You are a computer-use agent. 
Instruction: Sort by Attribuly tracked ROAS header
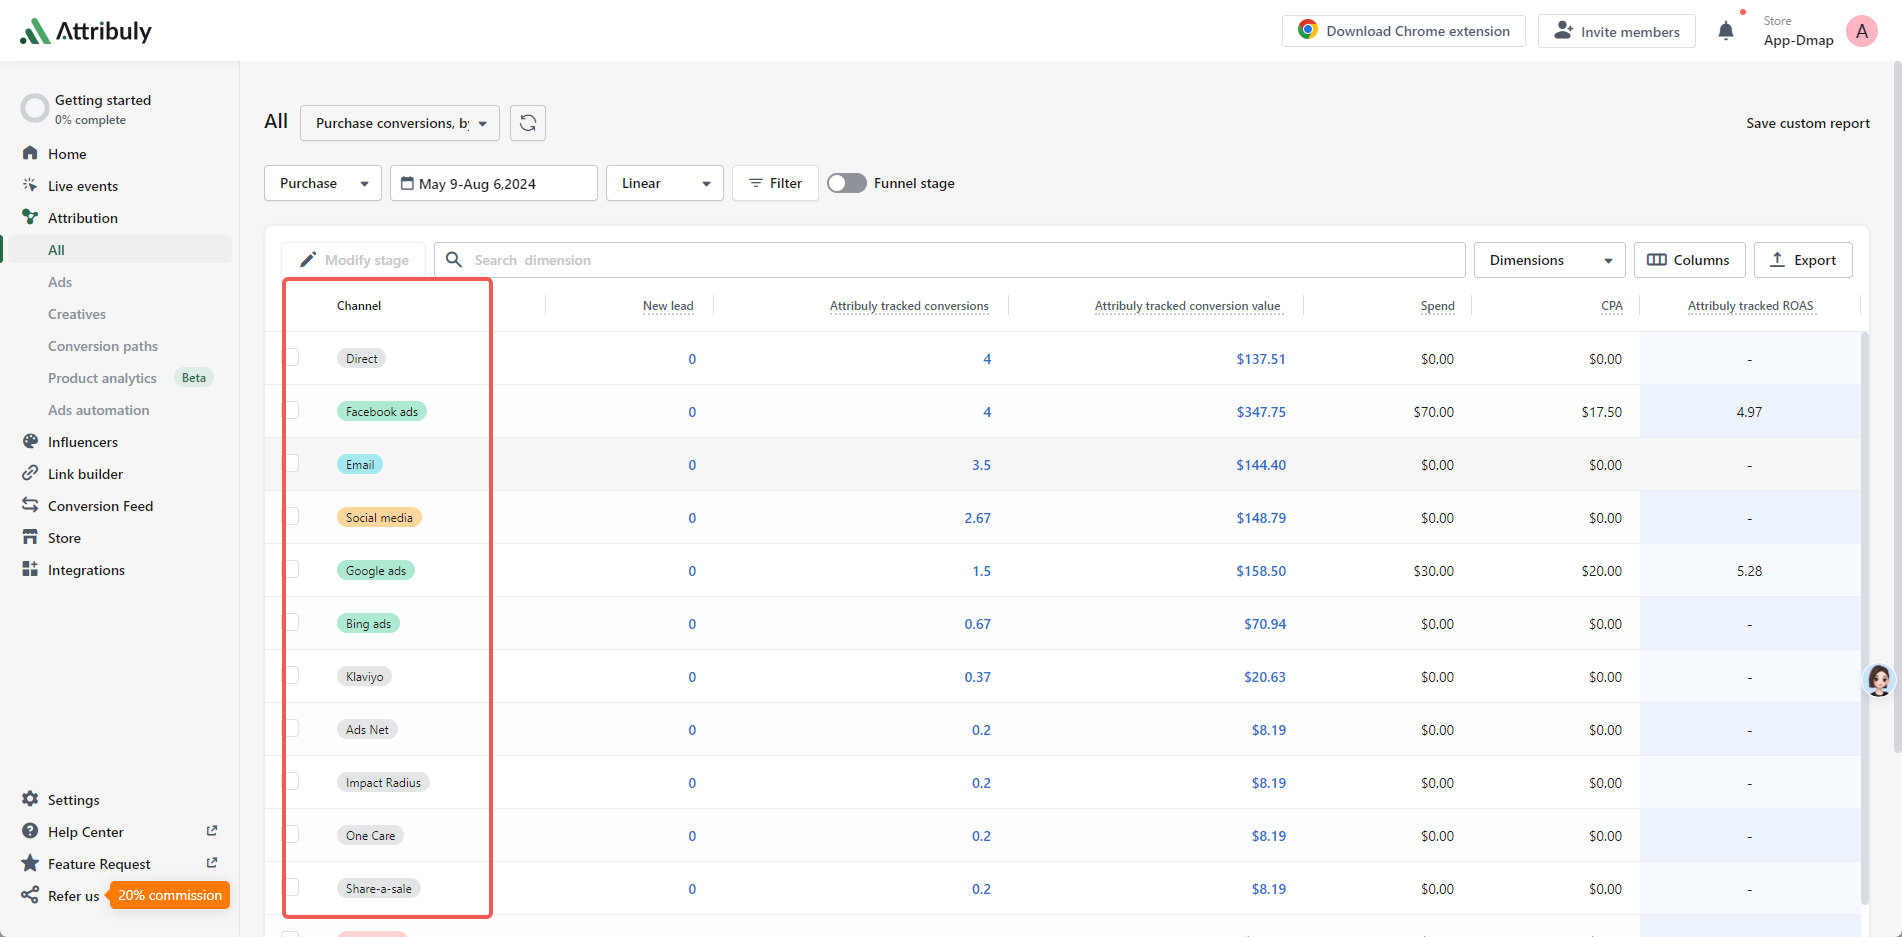[x=1750, y=306]
